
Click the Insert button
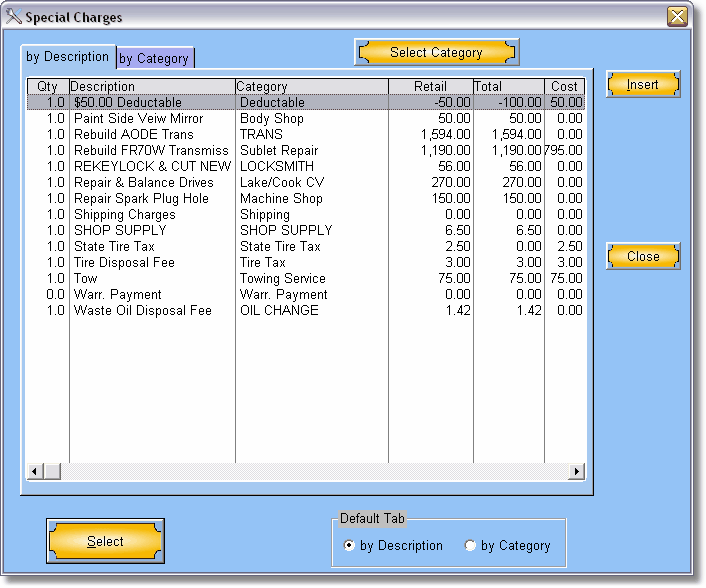[642, 85]
